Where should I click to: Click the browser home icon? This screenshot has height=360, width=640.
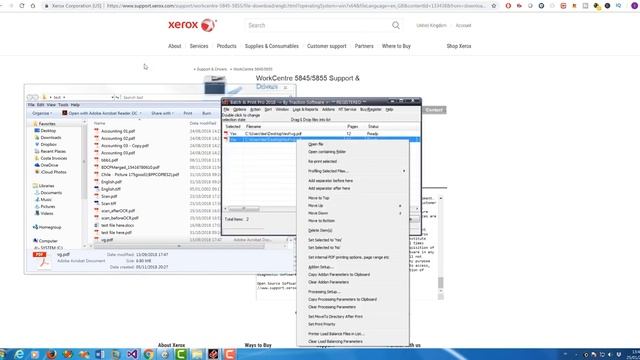point(33,6)
